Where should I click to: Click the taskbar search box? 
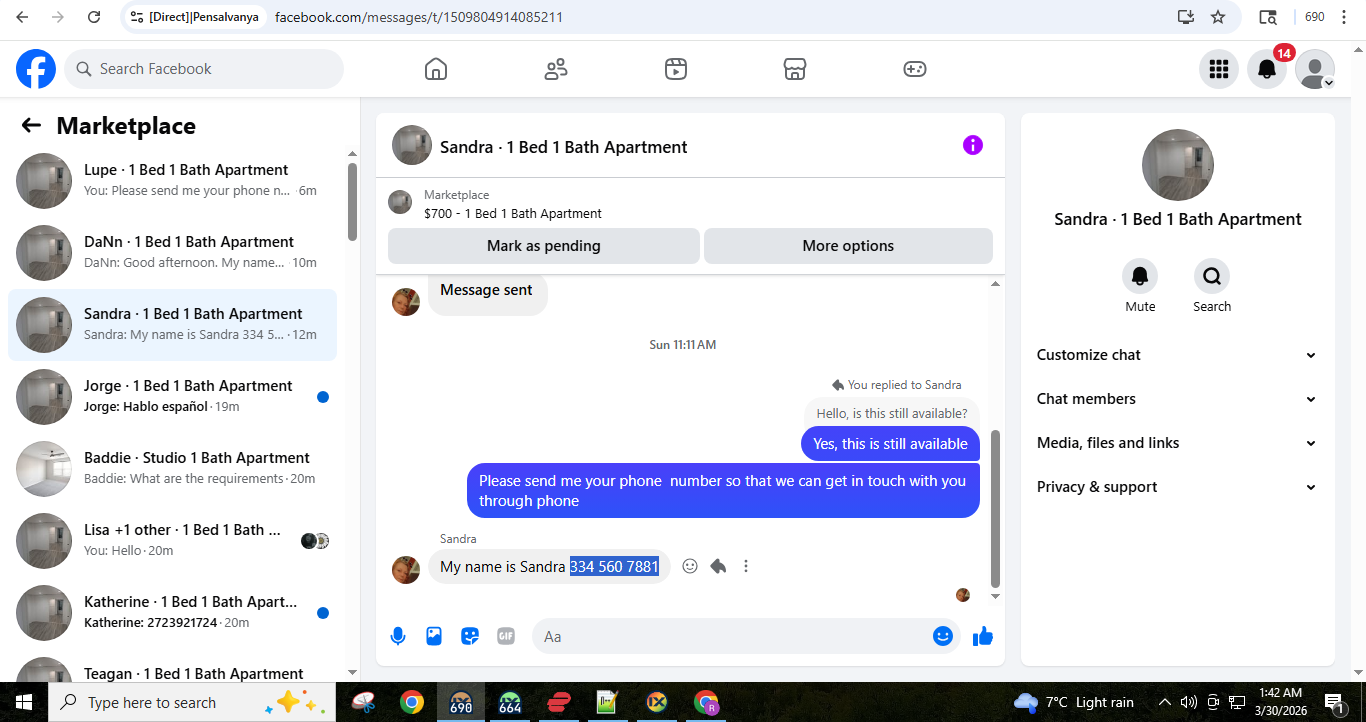[x=192, y=702]
